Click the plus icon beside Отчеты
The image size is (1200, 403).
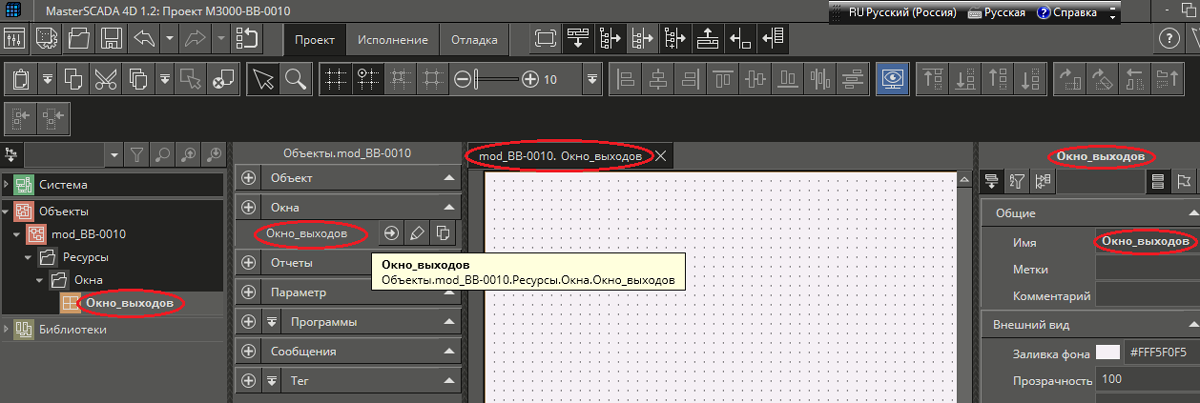click(250, 263)
